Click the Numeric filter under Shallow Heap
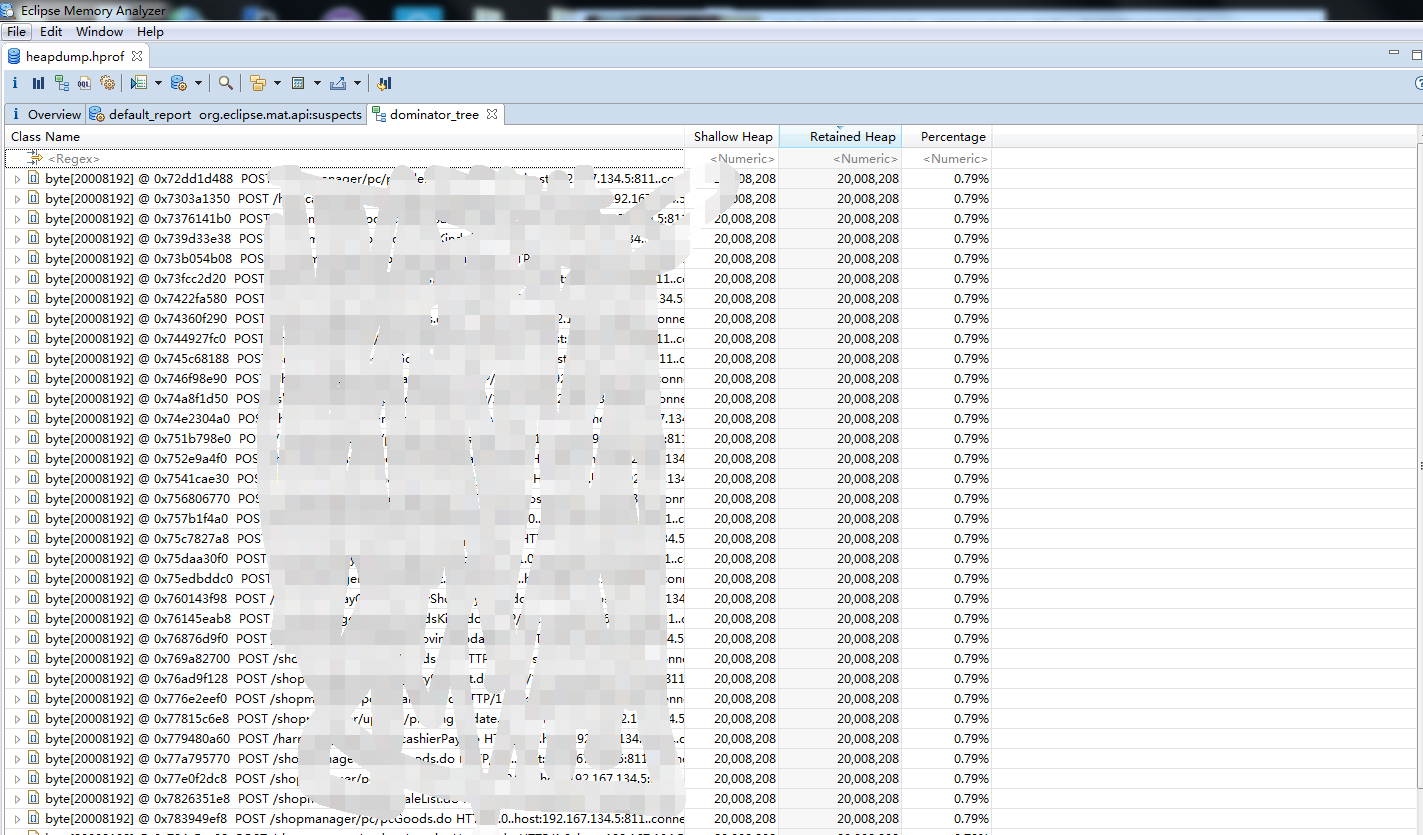The width and height of the screenshot is (1423, 835). pyautogui.click(x=733, y=159)
